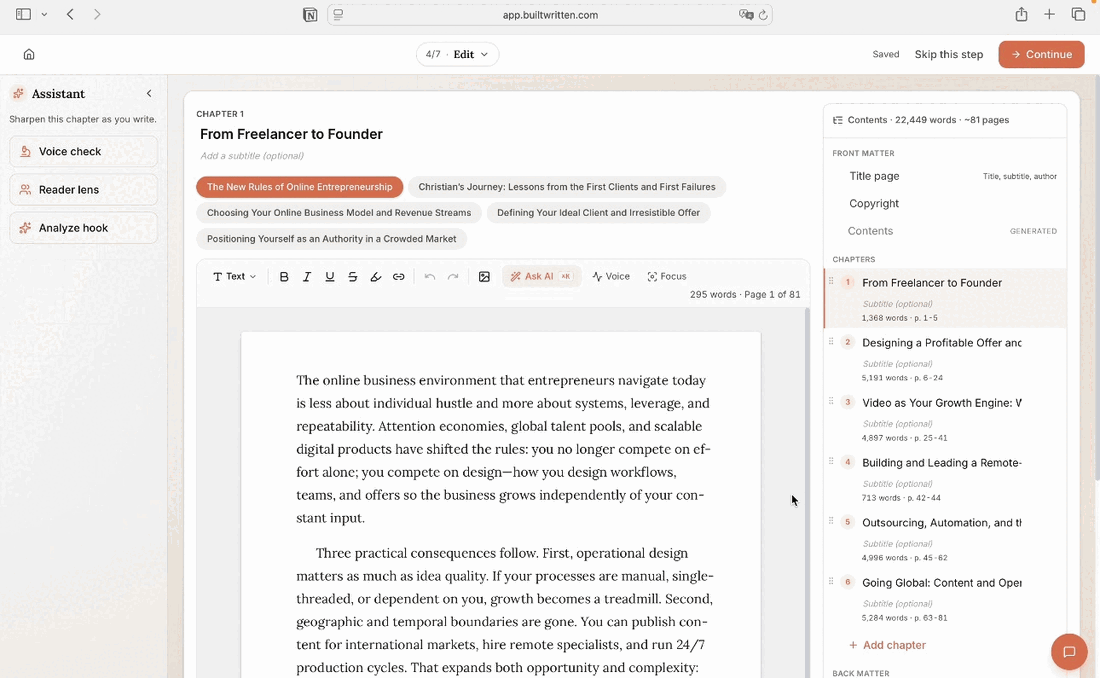The image size is (1100, 678).
Task: Click the Contents list icon
Action: tap(838, 120)
